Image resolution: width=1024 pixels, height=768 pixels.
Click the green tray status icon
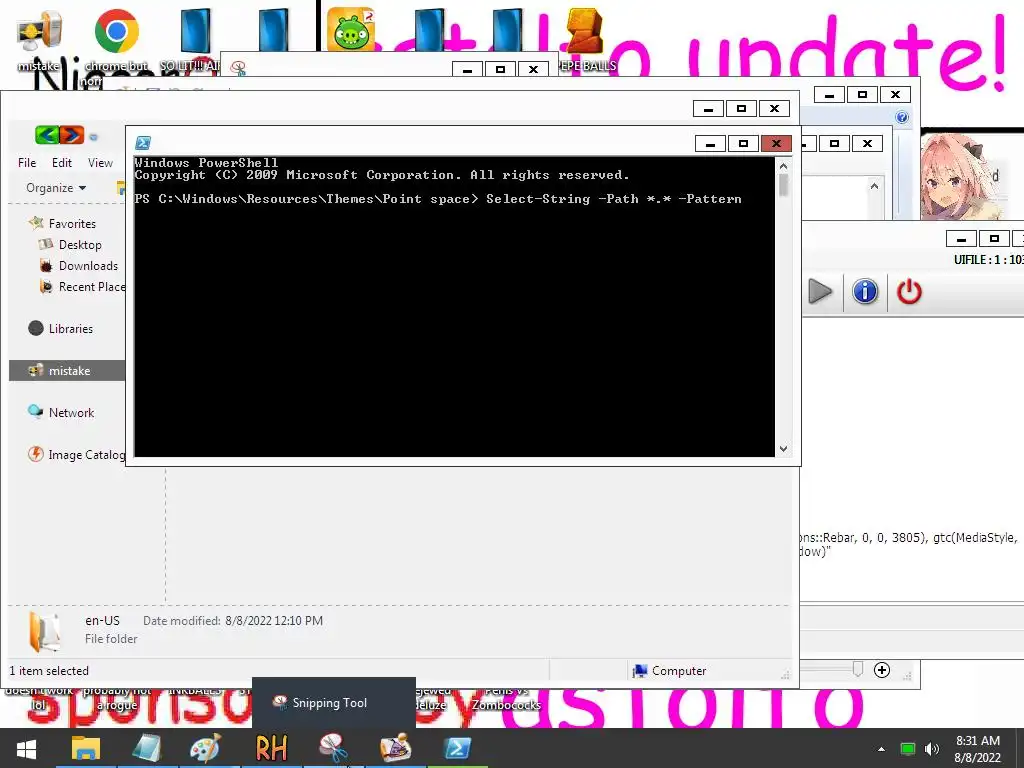point(908,749)
